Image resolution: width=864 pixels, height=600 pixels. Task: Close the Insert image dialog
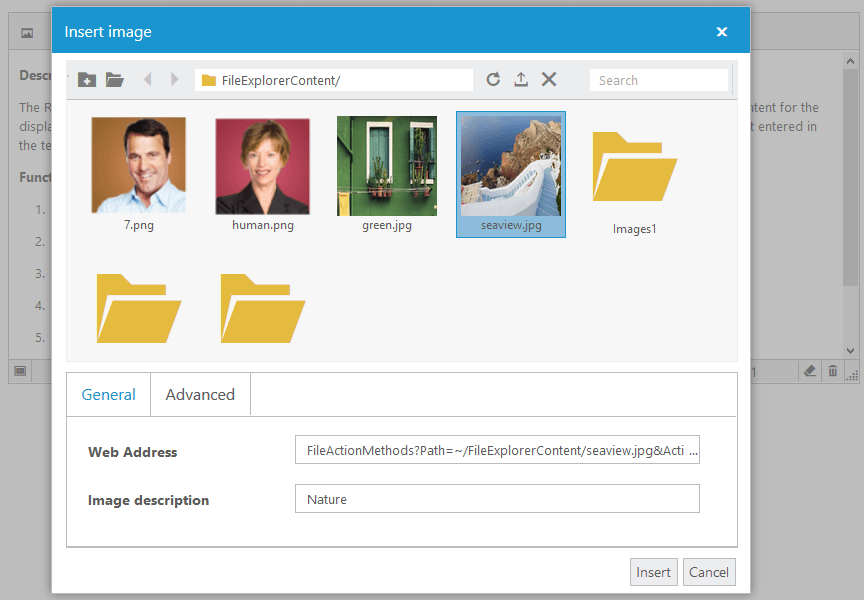click(722, 31)
